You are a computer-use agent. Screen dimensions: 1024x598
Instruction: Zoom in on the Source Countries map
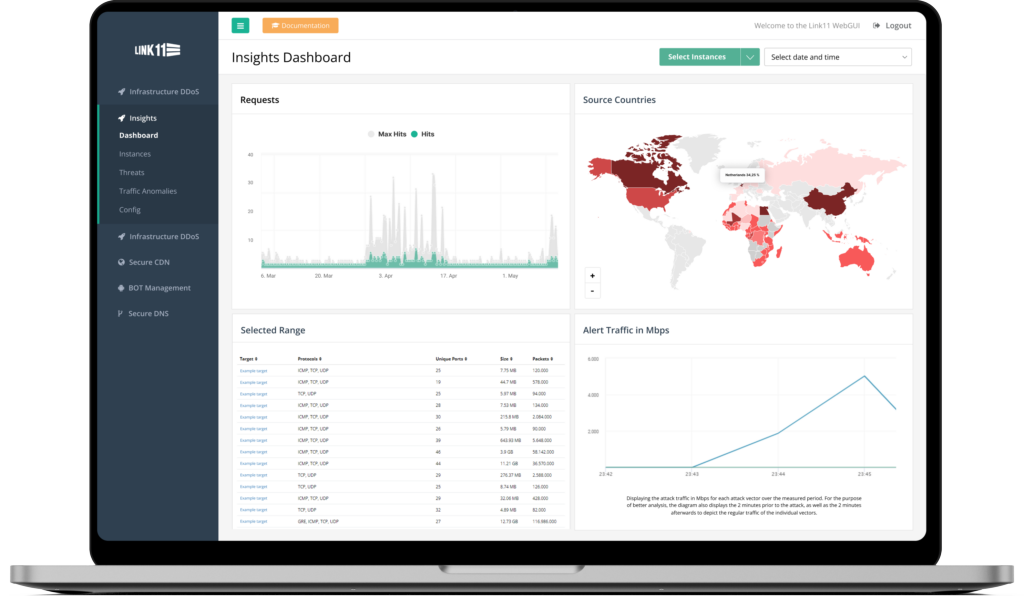[592, 275]
